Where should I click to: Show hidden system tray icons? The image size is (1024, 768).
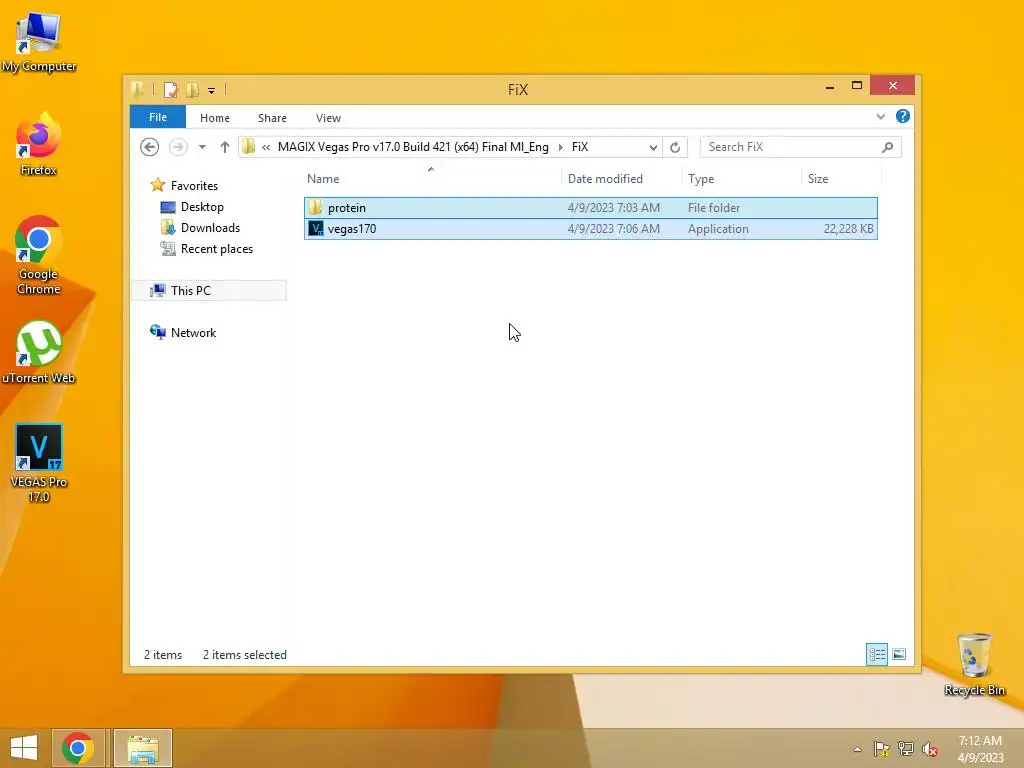pos(857,749)
